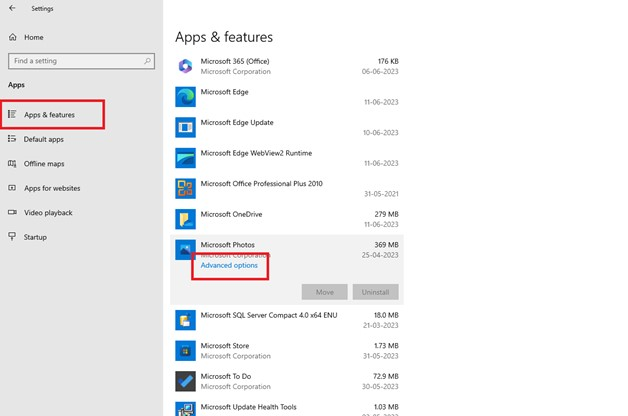Click the Microsoft Store app icon
This screenshot has height=416, width=628.
click(185, 350)
